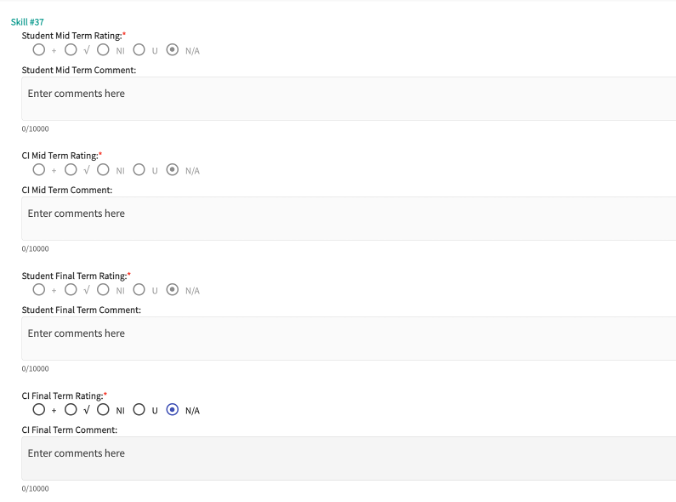Screen dimensions: 676x502
Task: Select '+' for CI Final Term Rating
Action: 38,409
